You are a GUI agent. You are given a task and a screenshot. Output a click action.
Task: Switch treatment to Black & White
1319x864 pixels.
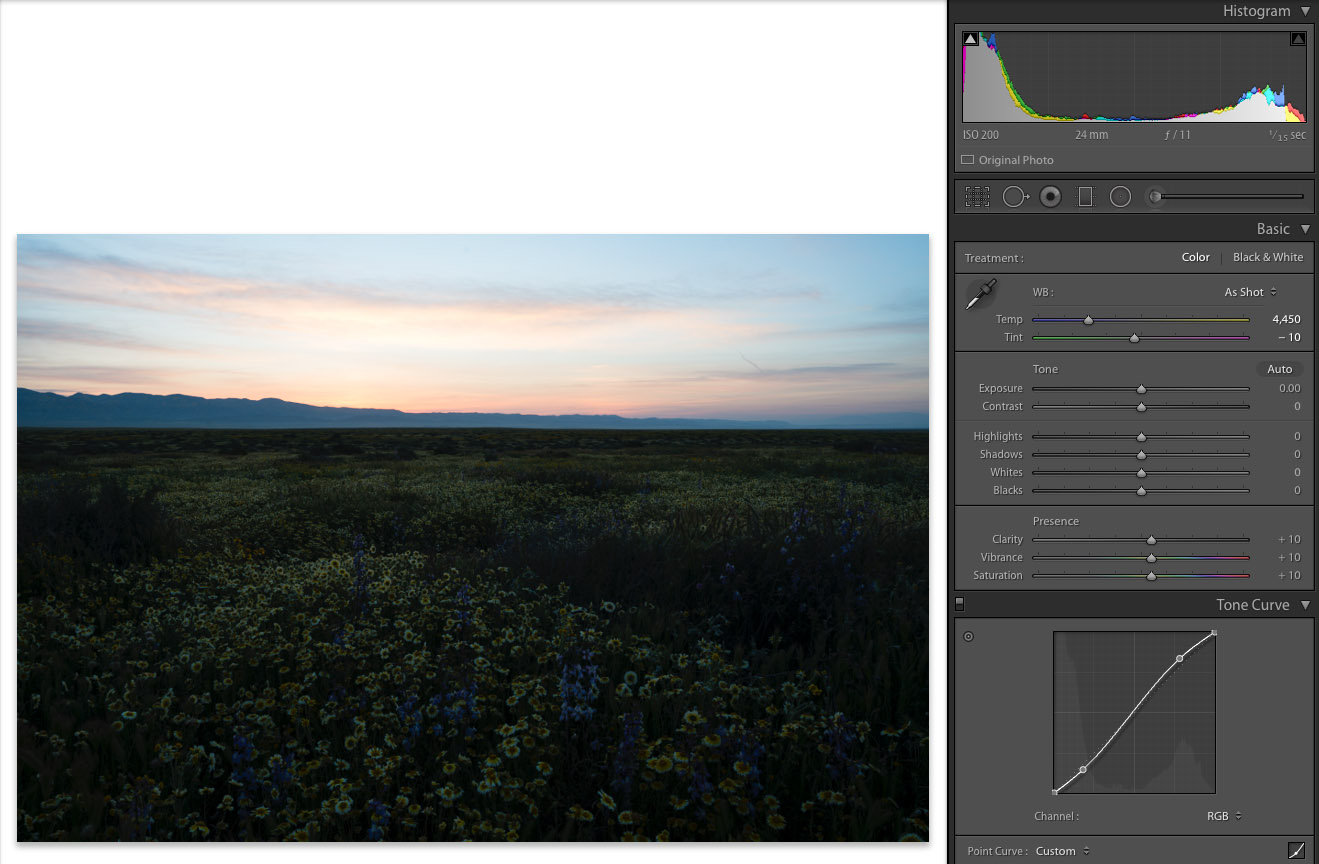pos(1267,257)
